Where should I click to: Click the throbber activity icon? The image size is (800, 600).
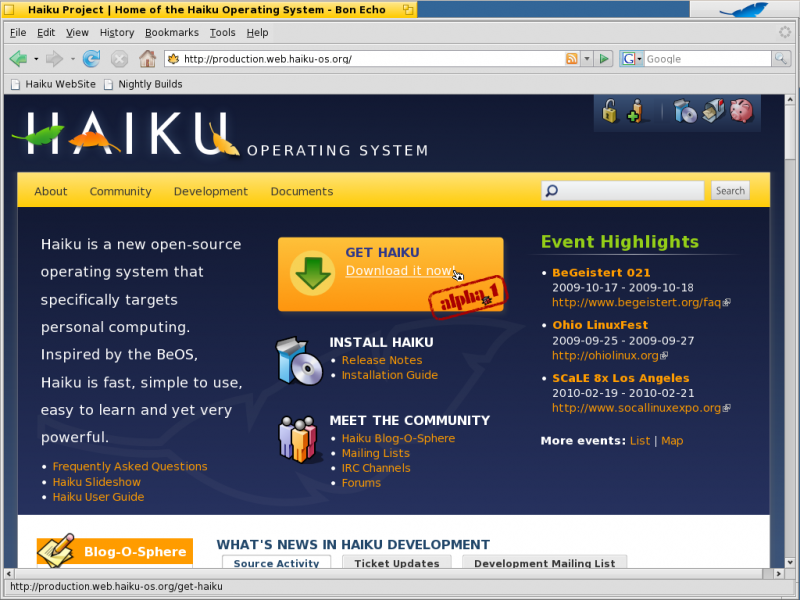785,33
